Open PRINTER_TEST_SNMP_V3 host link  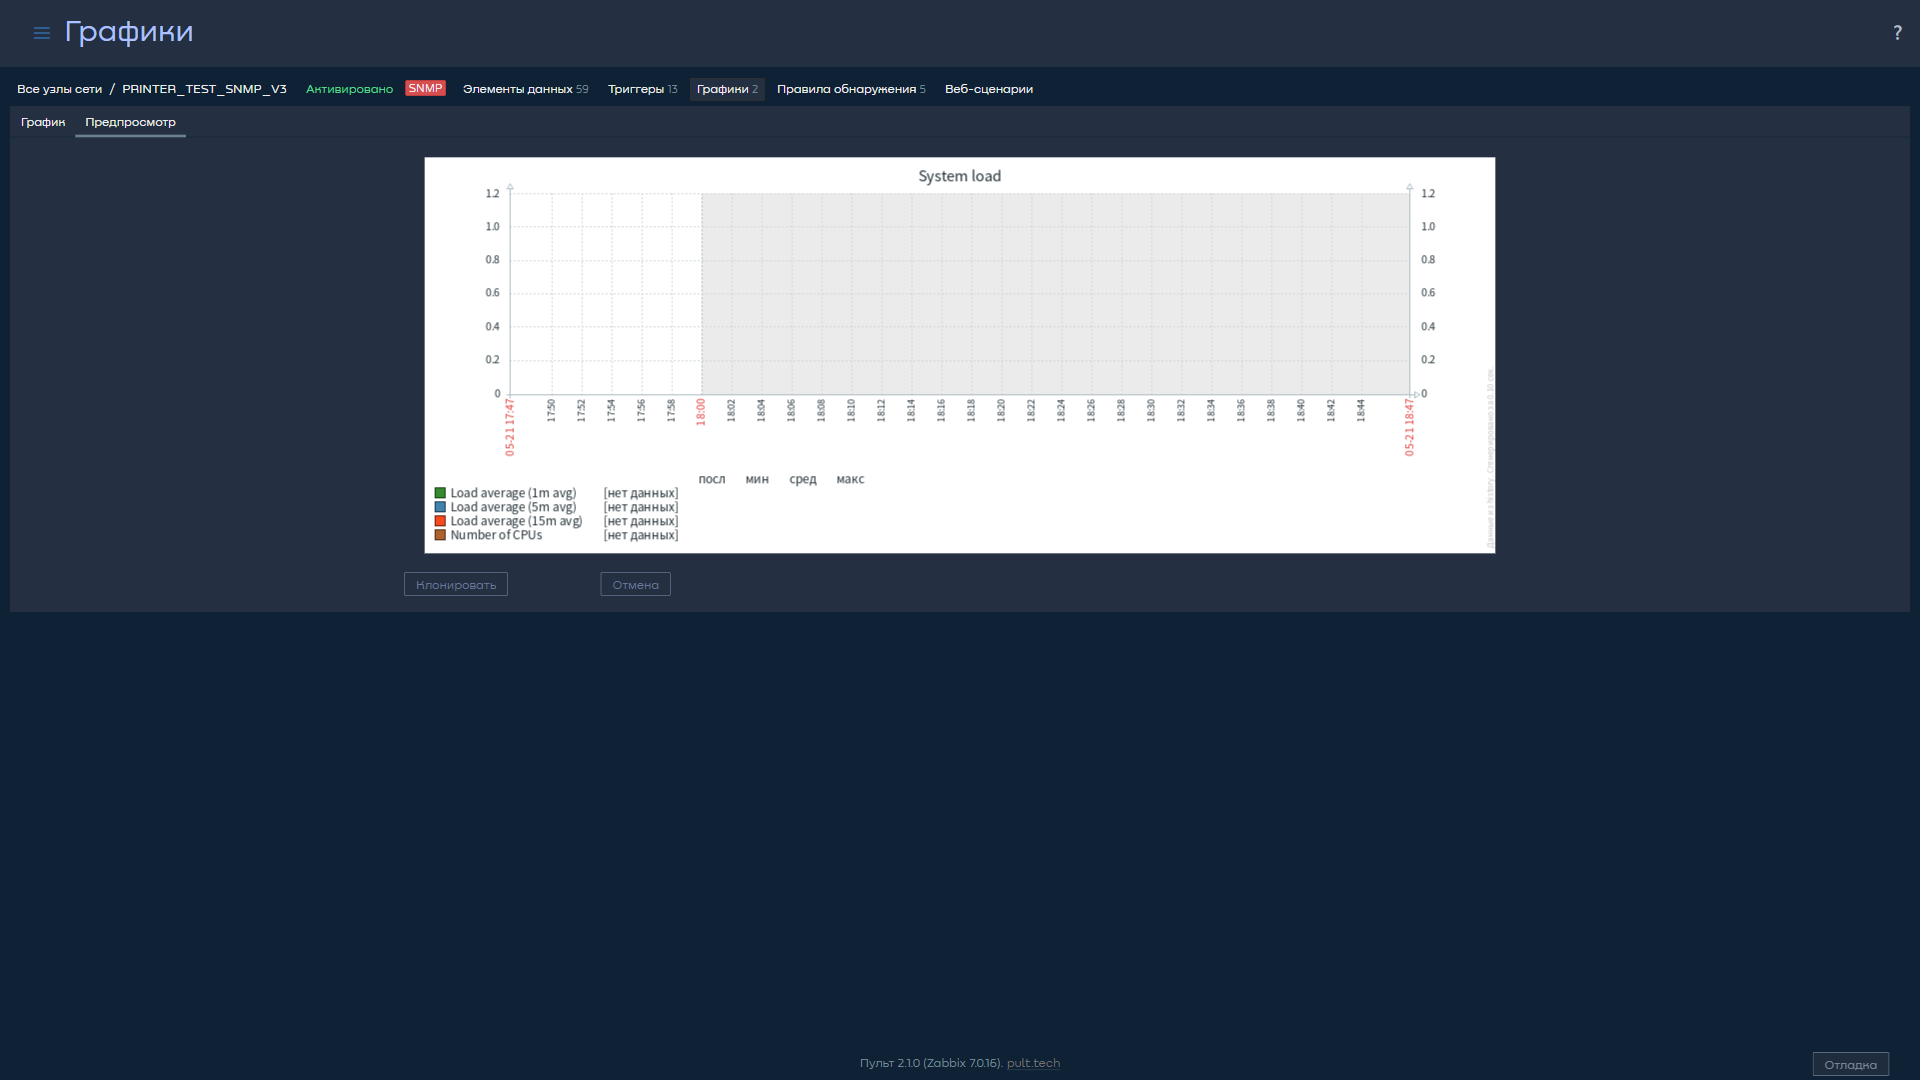[x=204, y=89]
